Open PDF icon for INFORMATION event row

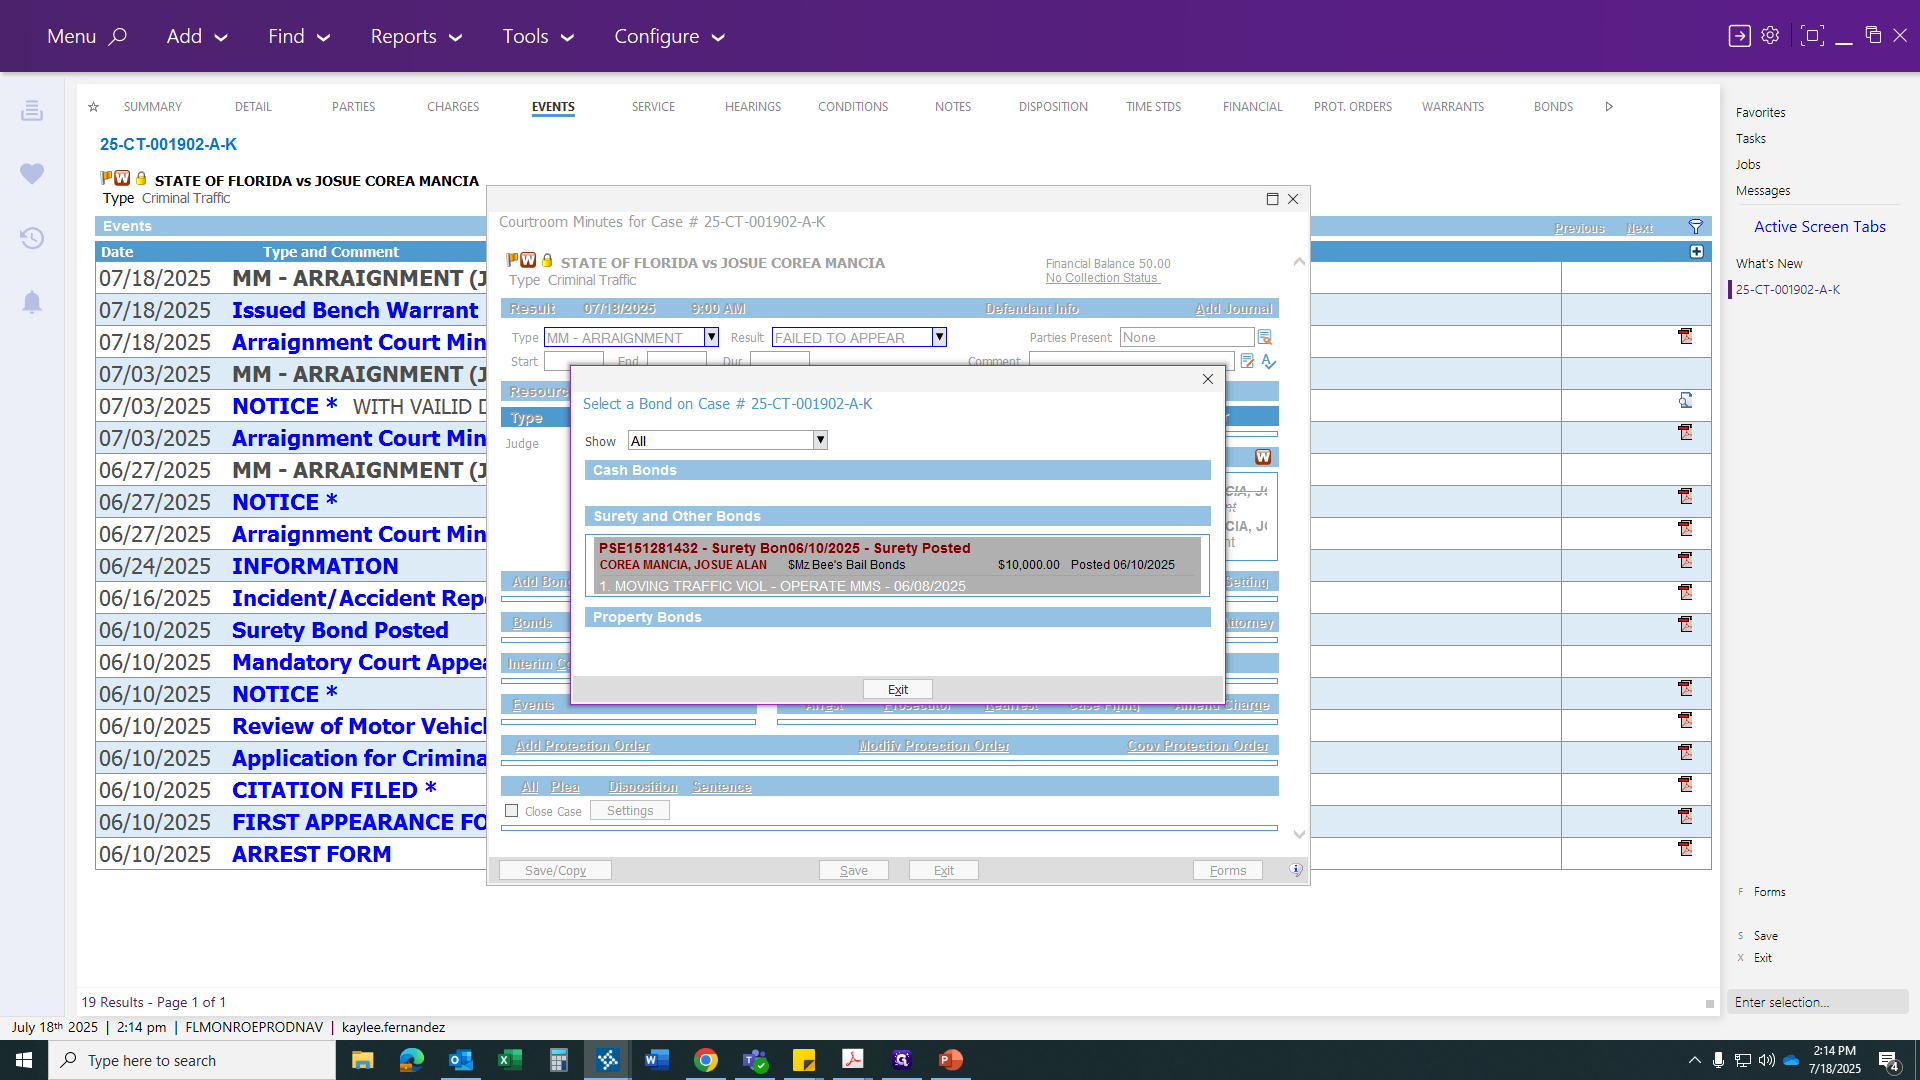[1685, 561]
